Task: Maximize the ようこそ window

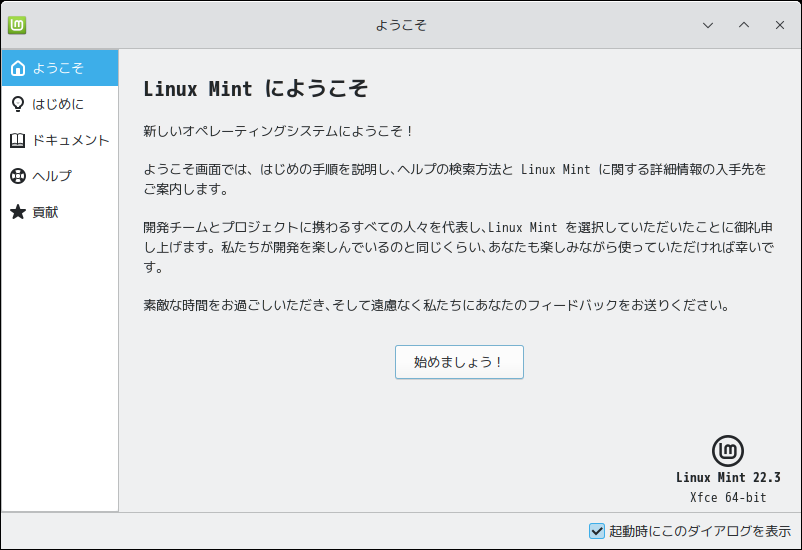Action: coord(744,25)
